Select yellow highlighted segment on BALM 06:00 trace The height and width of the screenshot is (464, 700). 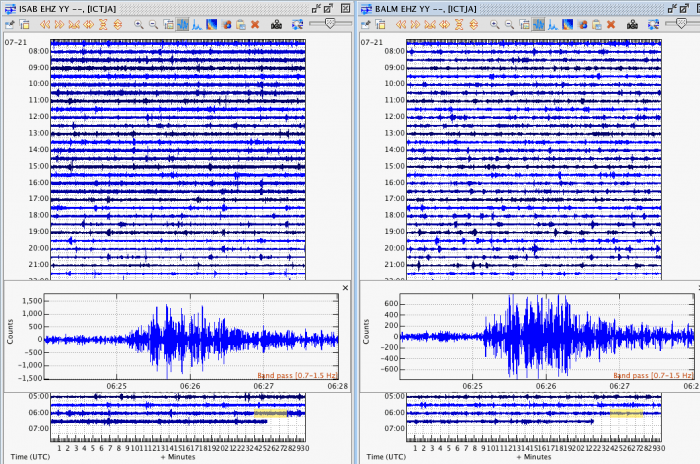[x=626, y=413]
